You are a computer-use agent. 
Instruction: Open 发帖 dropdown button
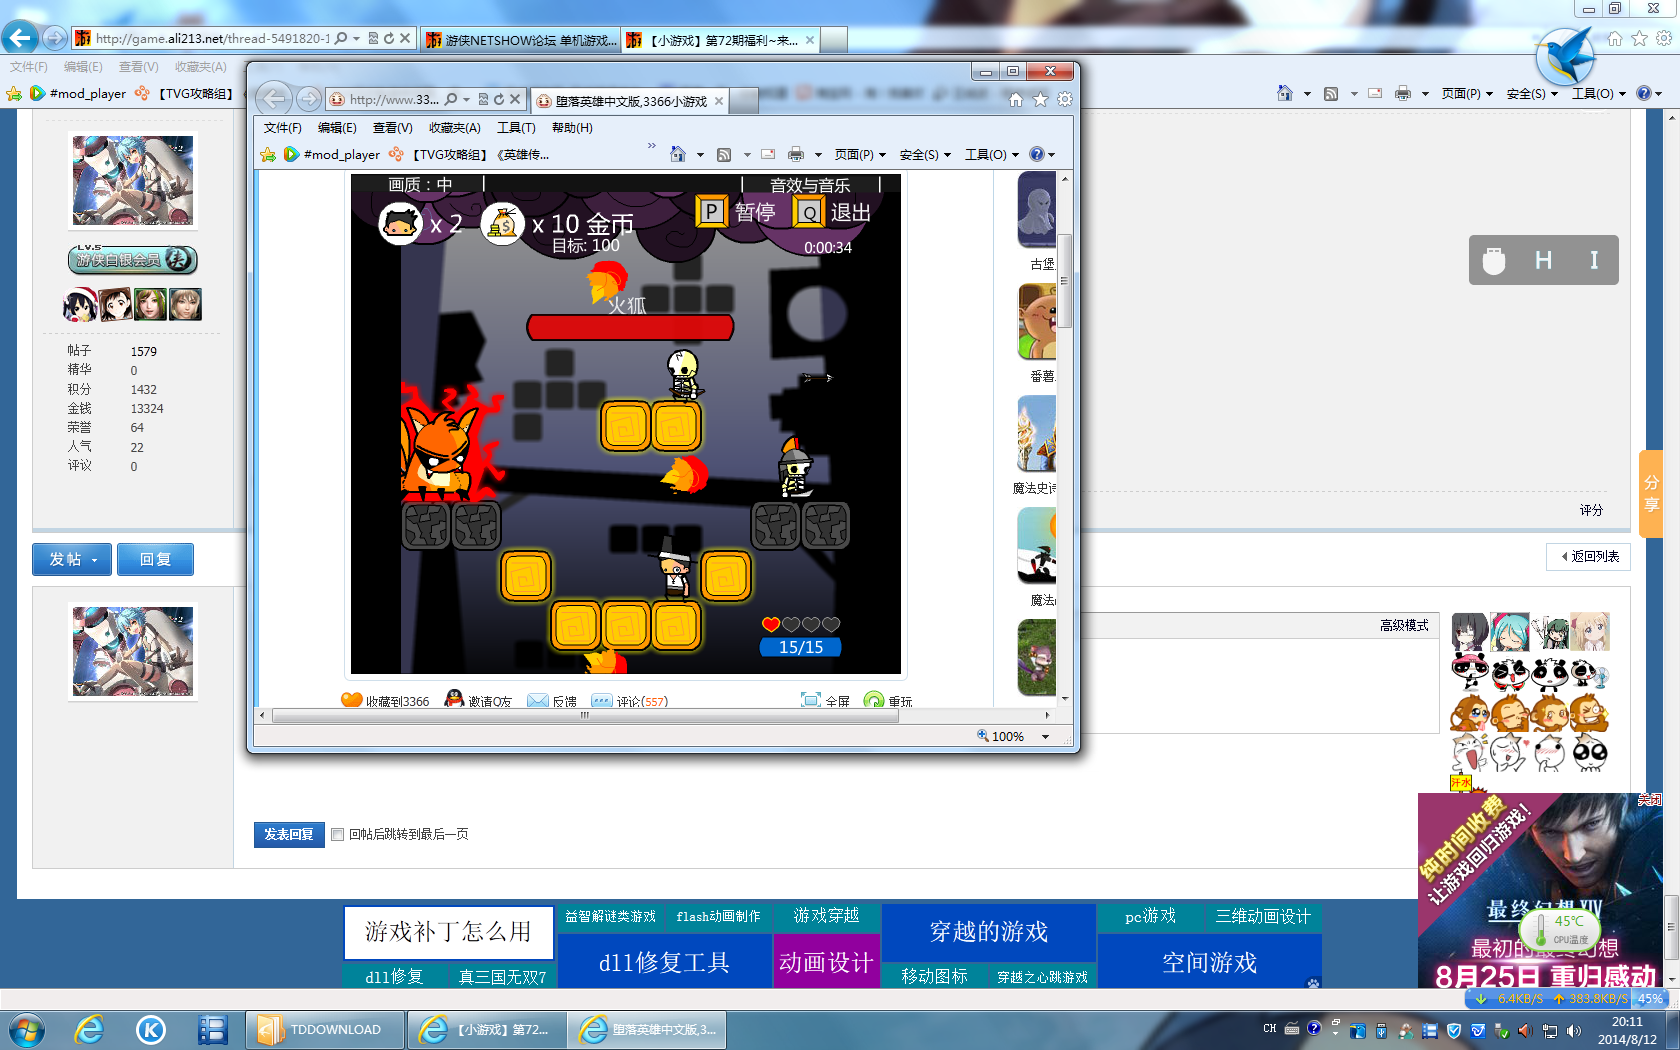click(x=73, y=559)
